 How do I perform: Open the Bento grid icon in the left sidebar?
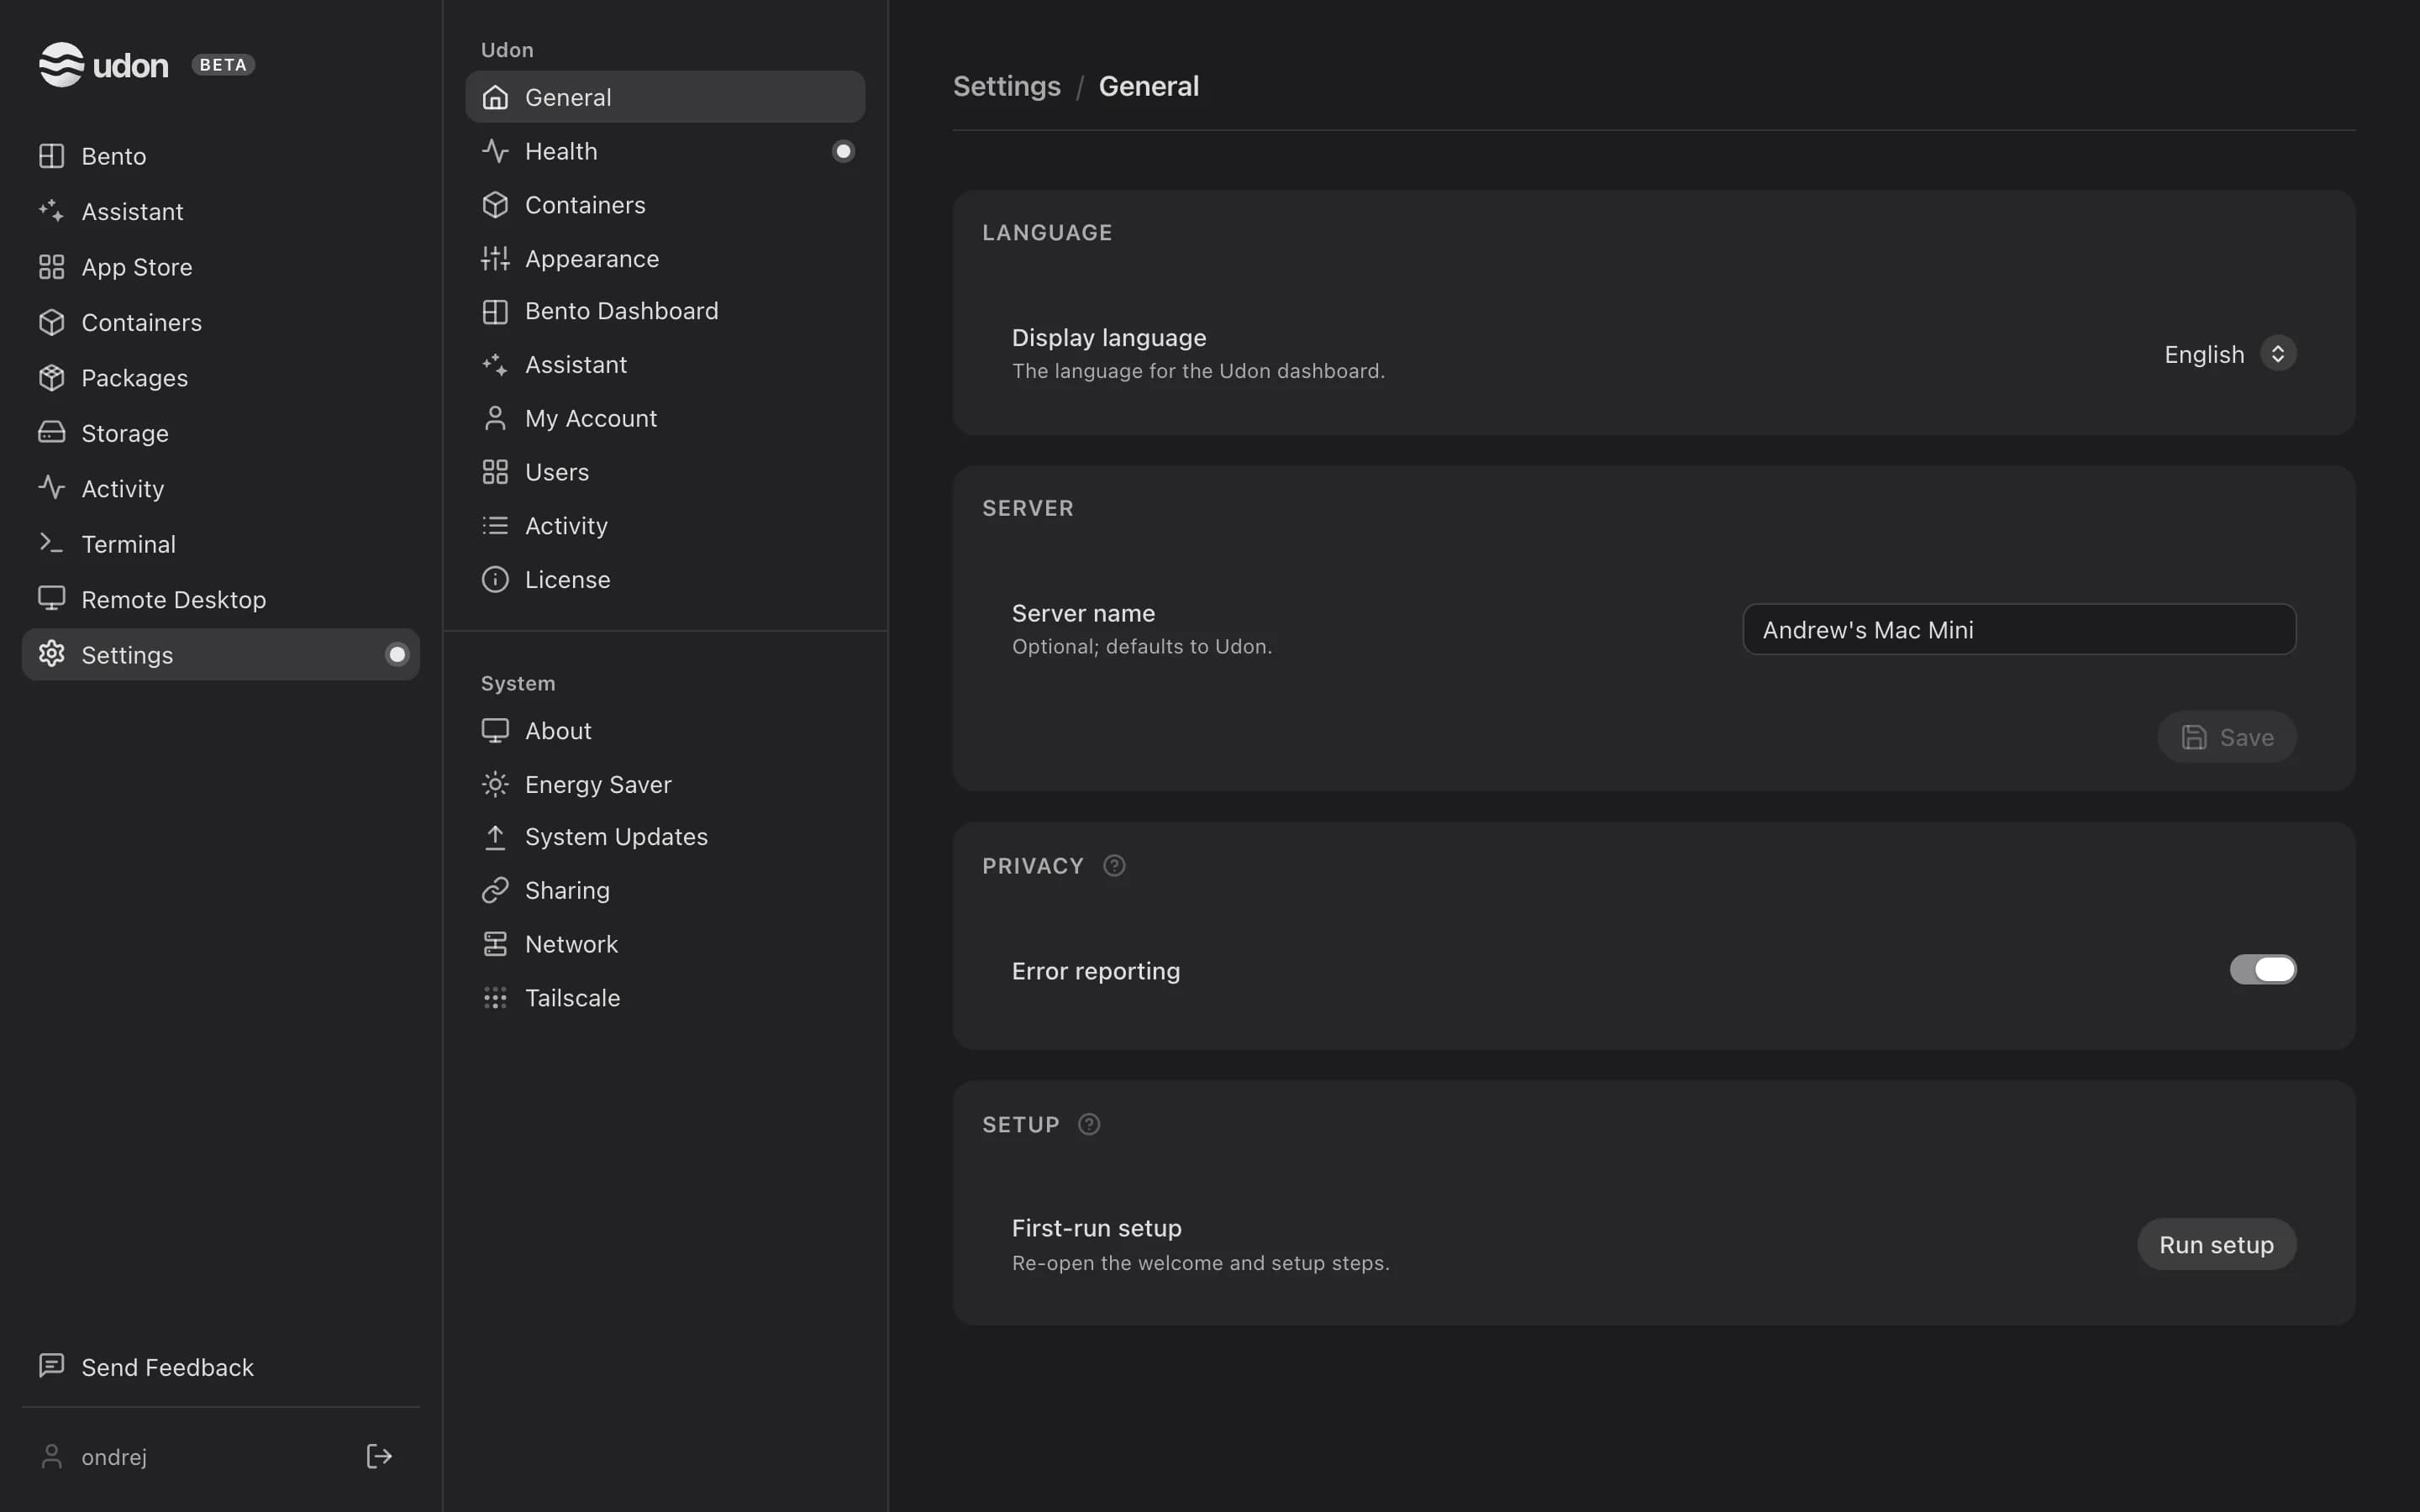[51, 156]
